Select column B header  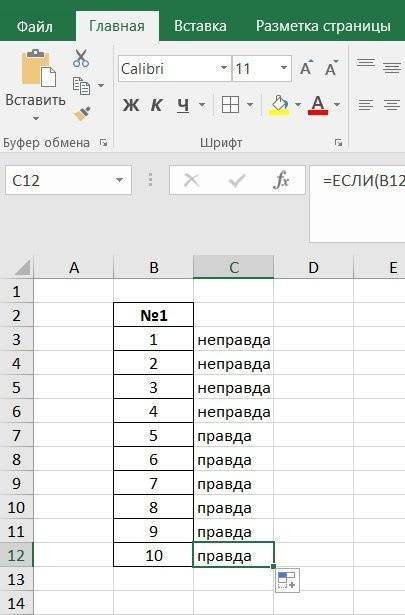(154, 267)
